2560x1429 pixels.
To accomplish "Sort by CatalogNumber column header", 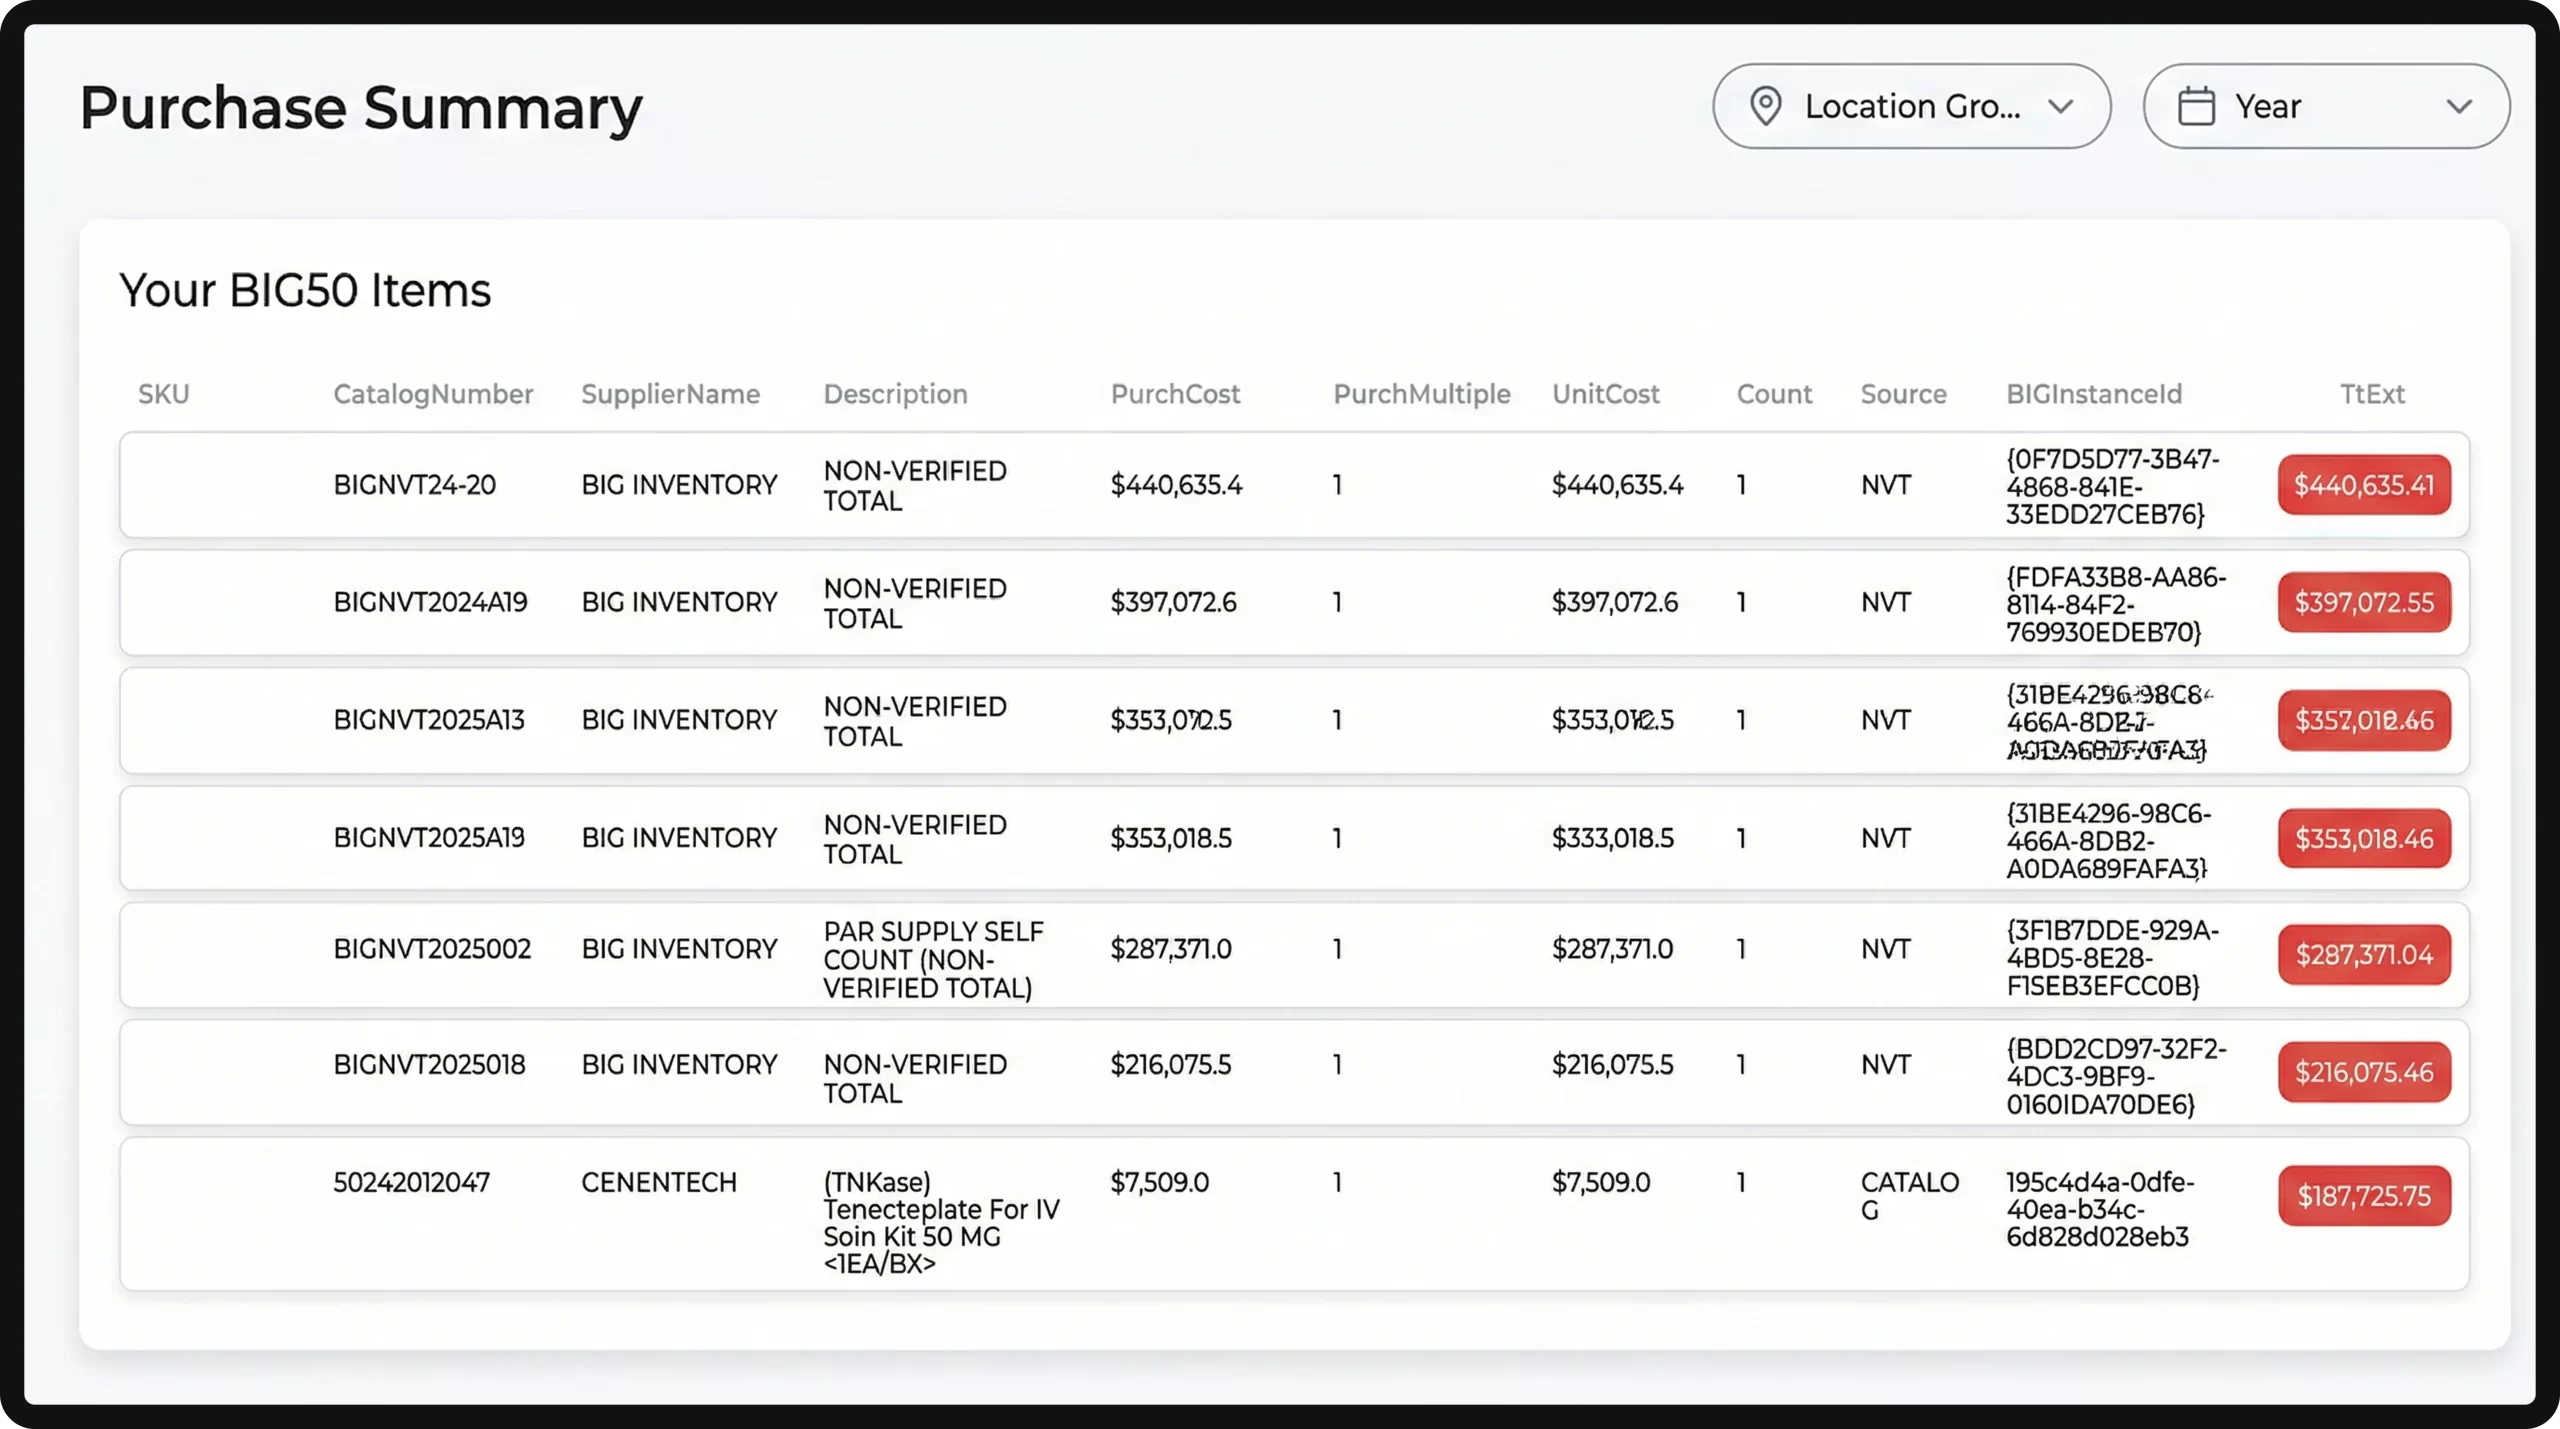I will [x=432, y=394].
